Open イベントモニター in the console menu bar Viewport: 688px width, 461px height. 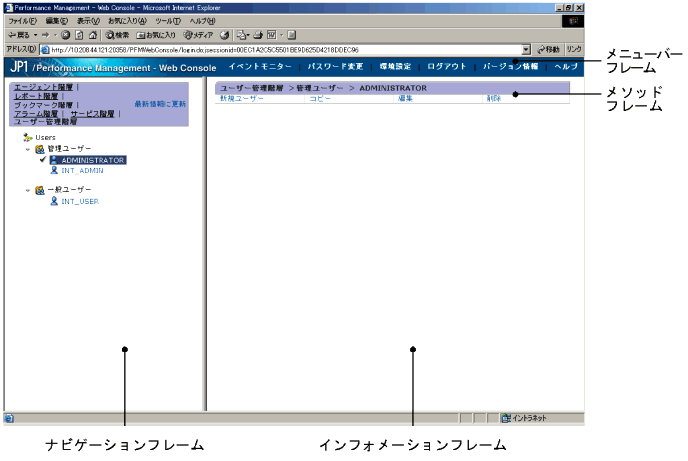pos(260,66)
